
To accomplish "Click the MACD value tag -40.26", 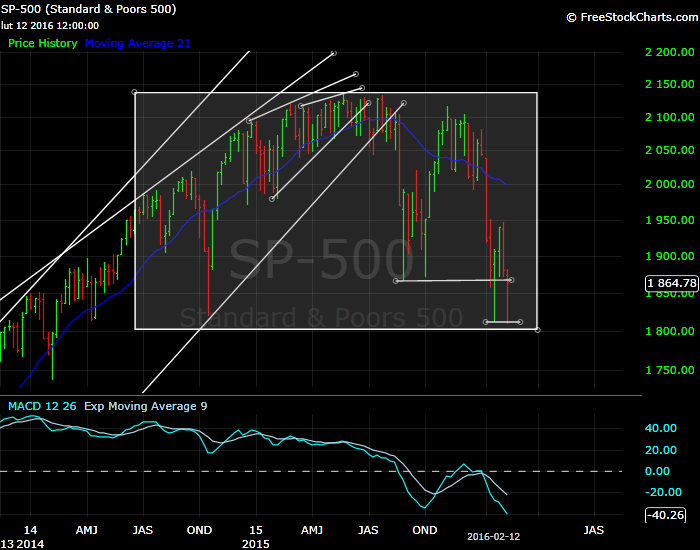I will (665, 515).
